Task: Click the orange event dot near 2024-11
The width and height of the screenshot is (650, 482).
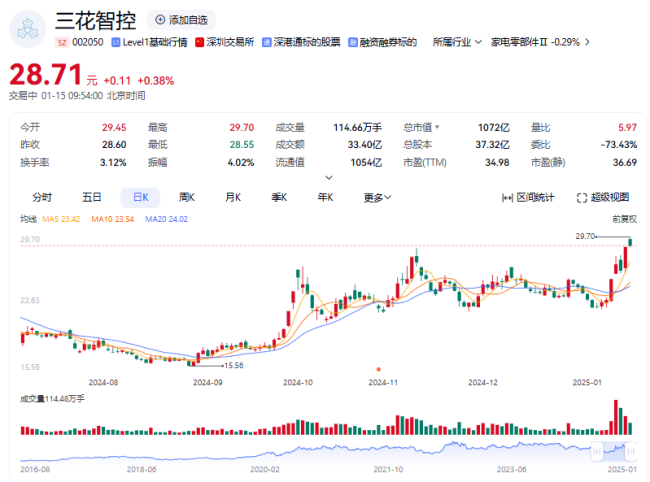Action: tap(378, 369)
